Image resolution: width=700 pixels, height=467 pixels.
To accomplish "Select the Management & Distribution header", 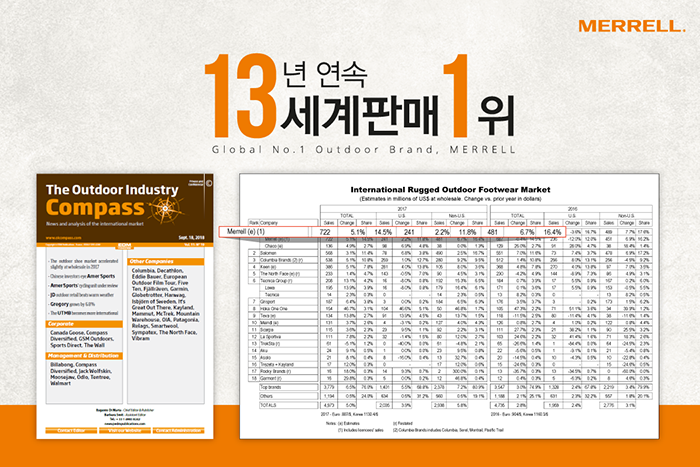I will (84, 356).
